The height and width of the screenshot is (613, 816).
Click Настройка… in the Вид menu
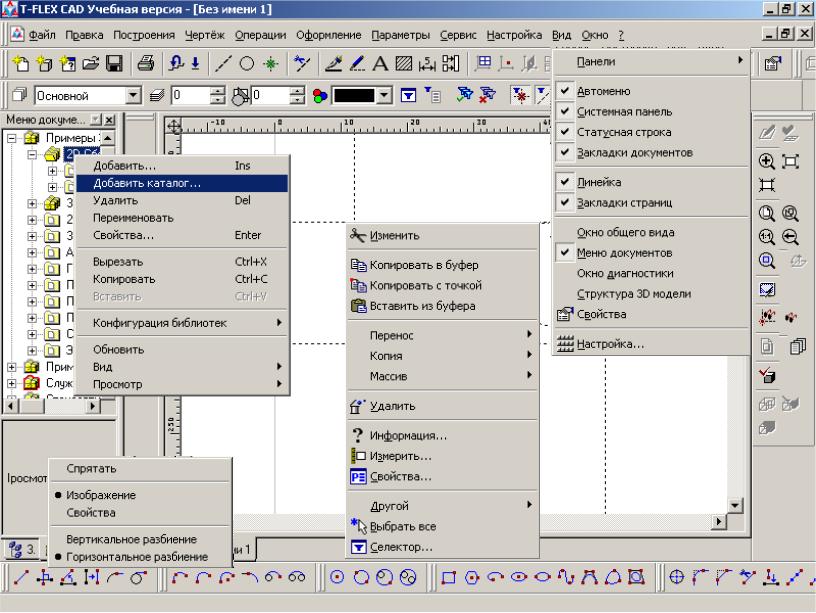pyautogui.click(x=652, y=344)
